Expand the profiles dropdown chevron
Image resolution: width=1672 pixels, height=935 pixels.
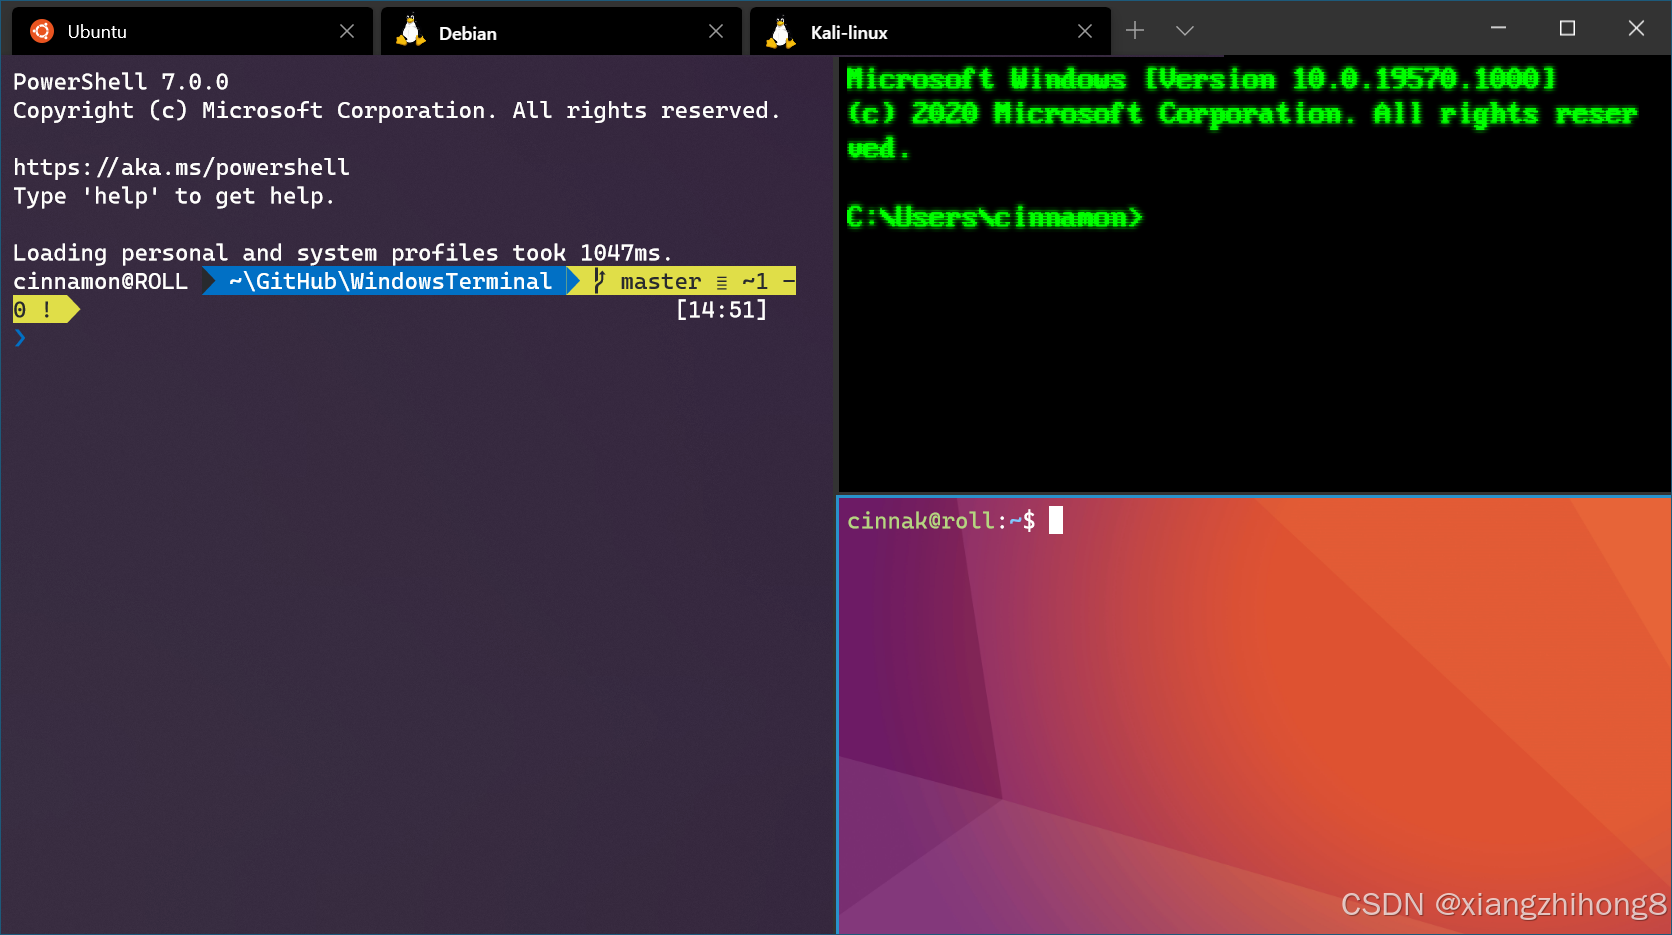tap(1185, 31)
